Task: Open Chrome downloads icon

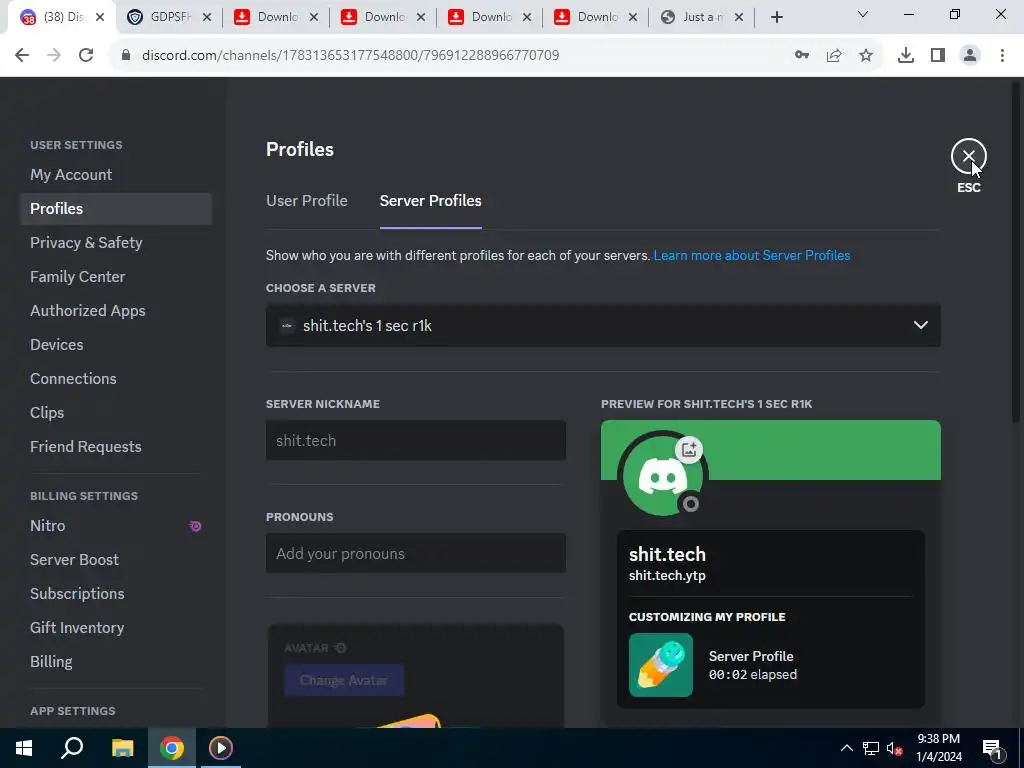Action: point(906,55)
